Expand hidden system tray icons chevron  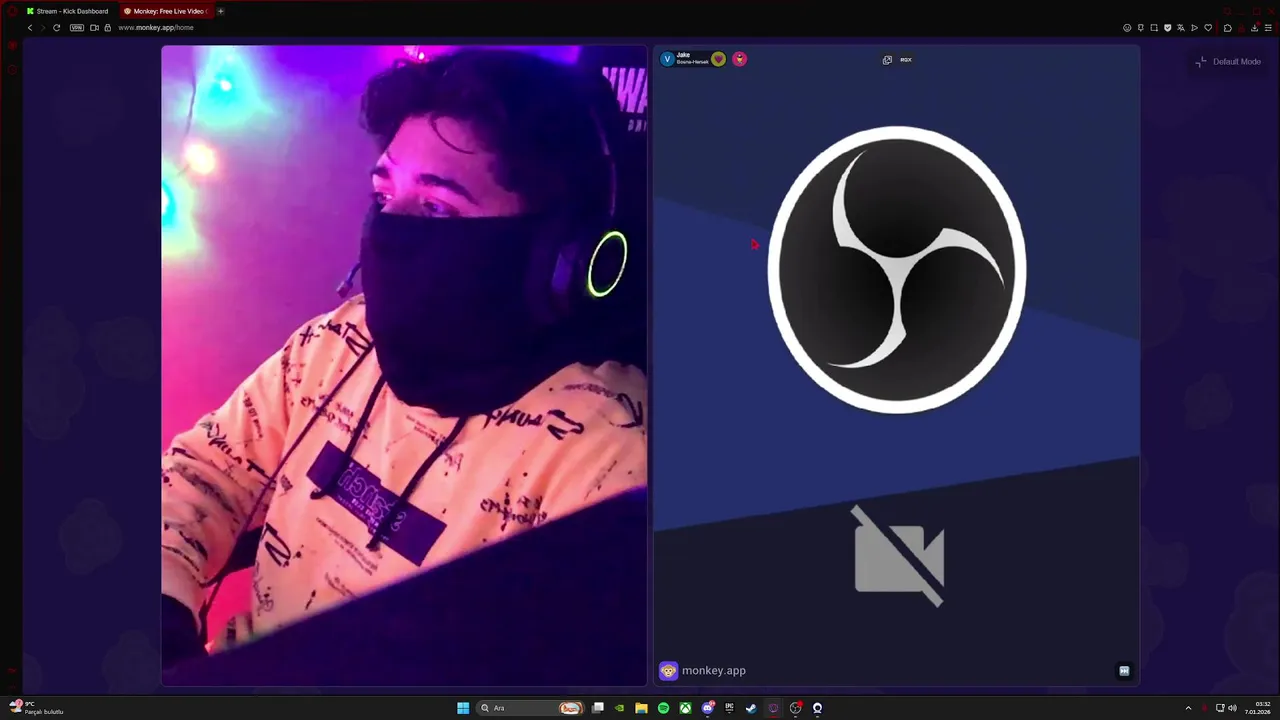1188,708
